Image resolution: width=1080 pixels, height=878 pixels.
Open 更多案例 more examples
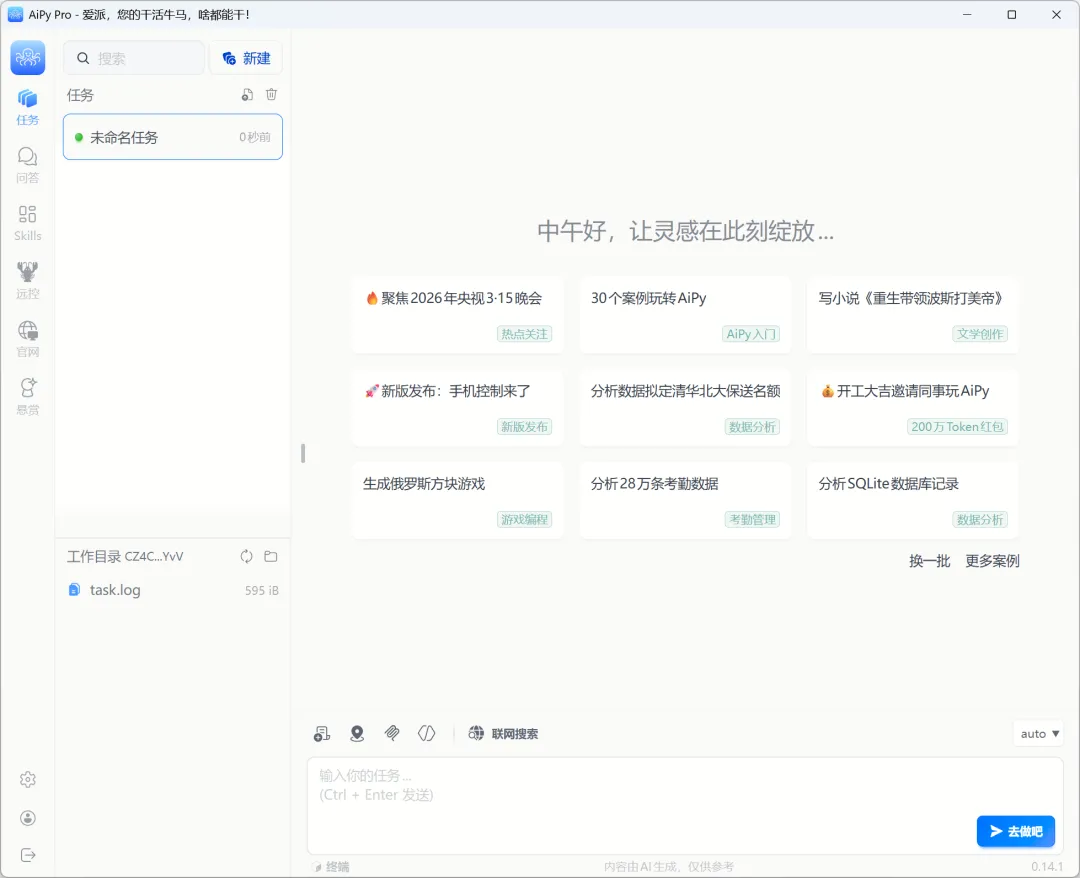(992, 561)
